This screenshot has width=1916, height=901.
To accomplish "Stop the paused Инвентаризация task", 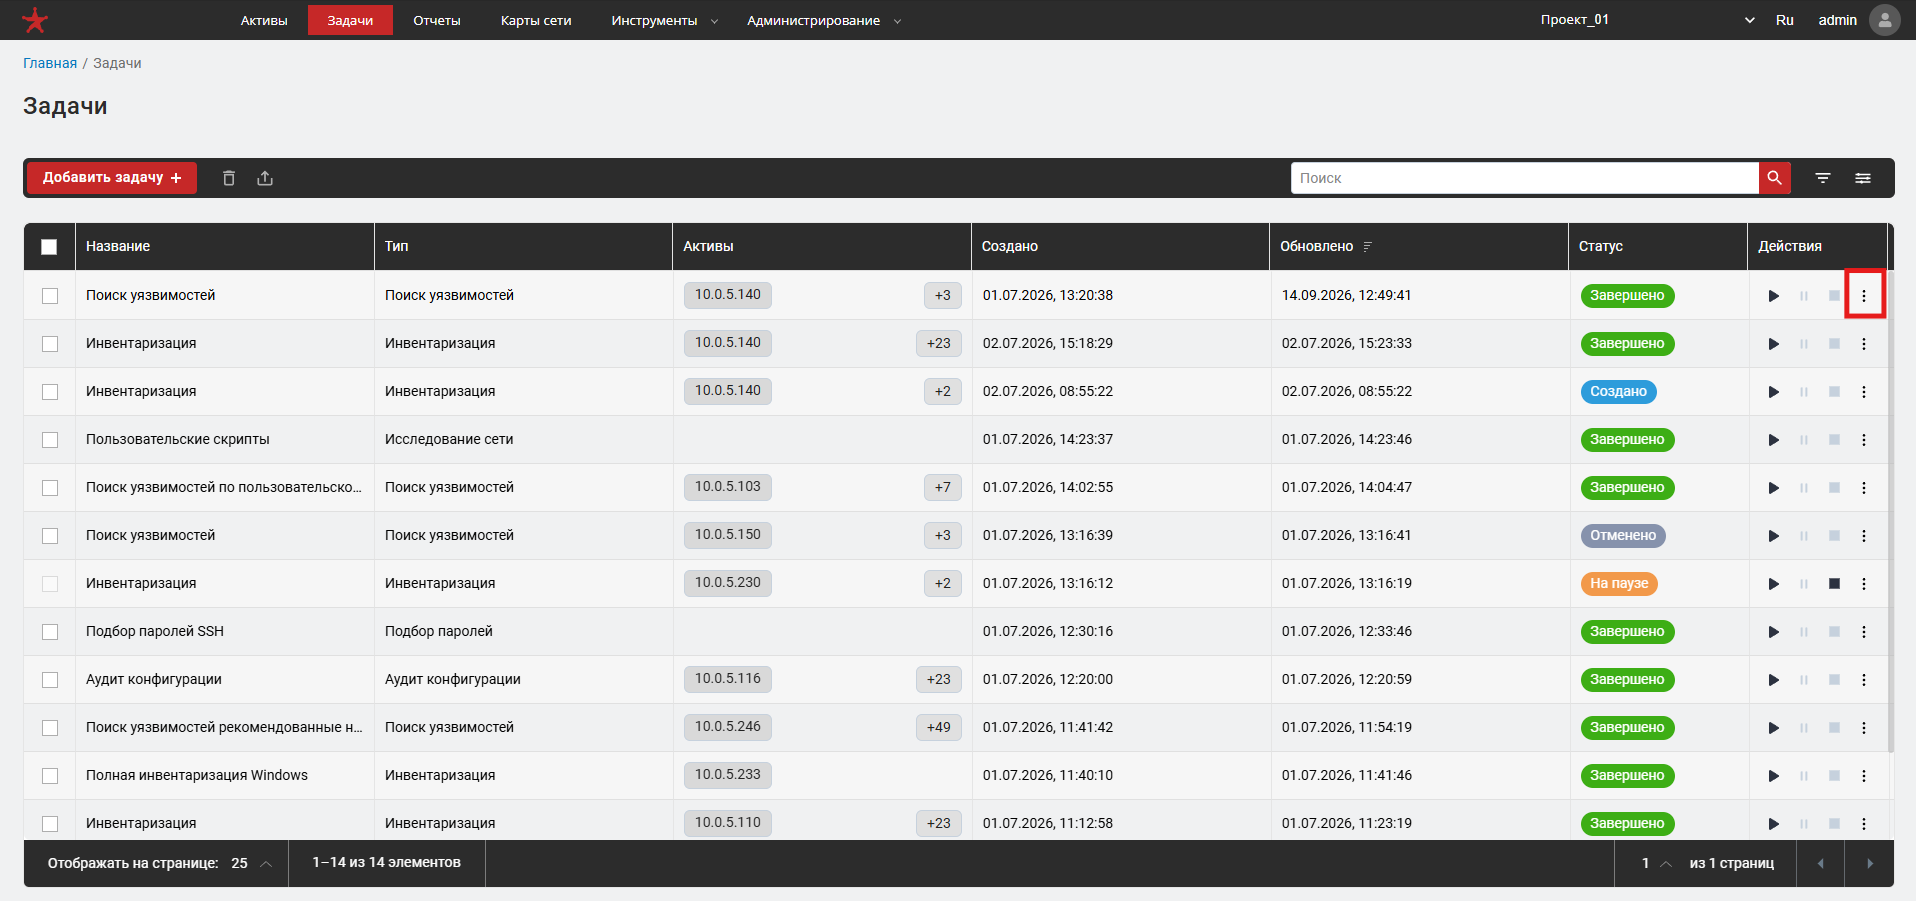I will (1834, 584).
